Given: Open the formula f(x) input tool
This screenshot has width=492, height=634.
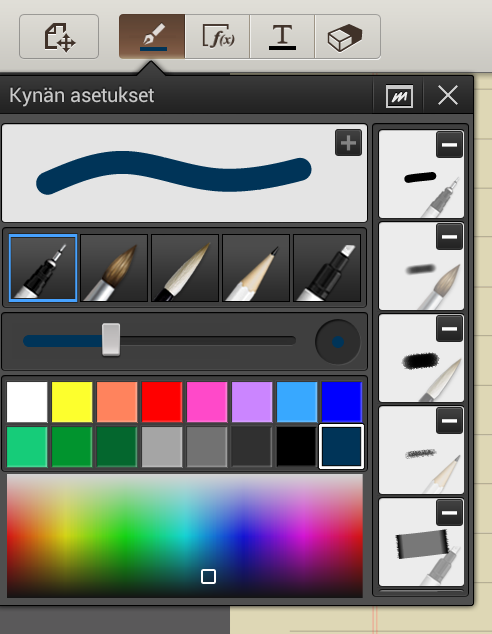Looking at the screenshot, I should tap(217, 37).
